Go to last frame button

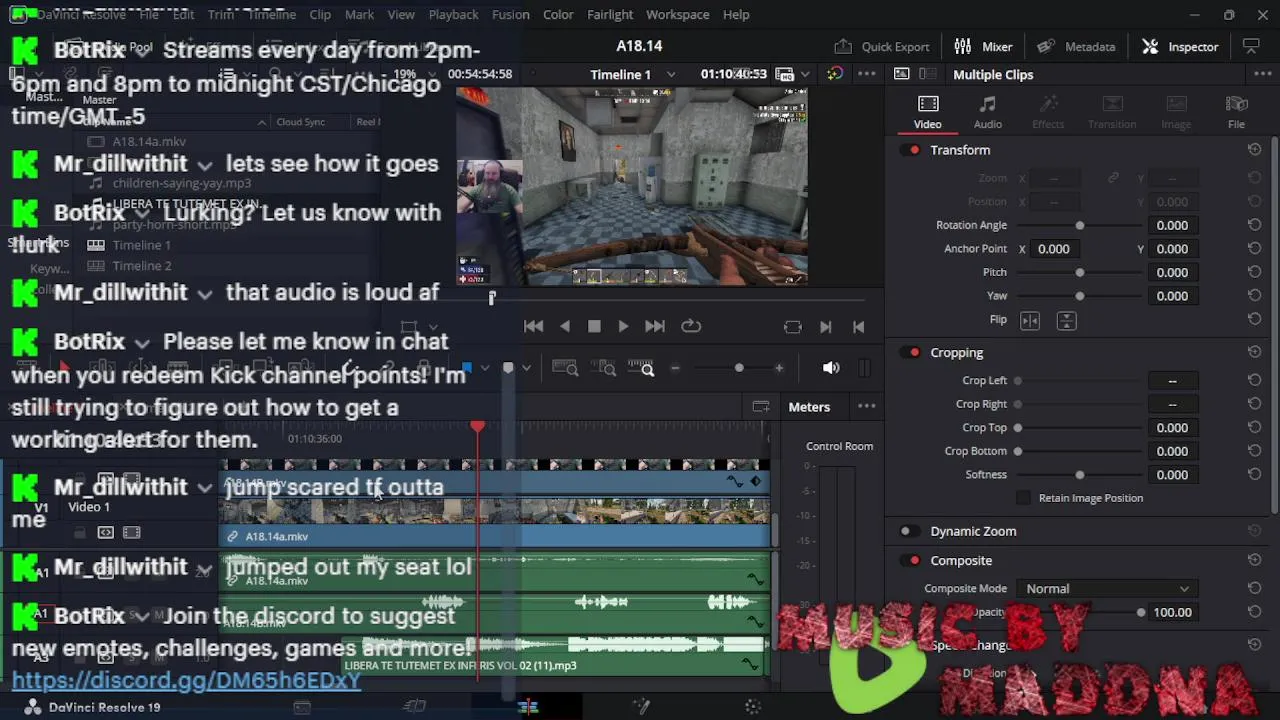(654, 326)
